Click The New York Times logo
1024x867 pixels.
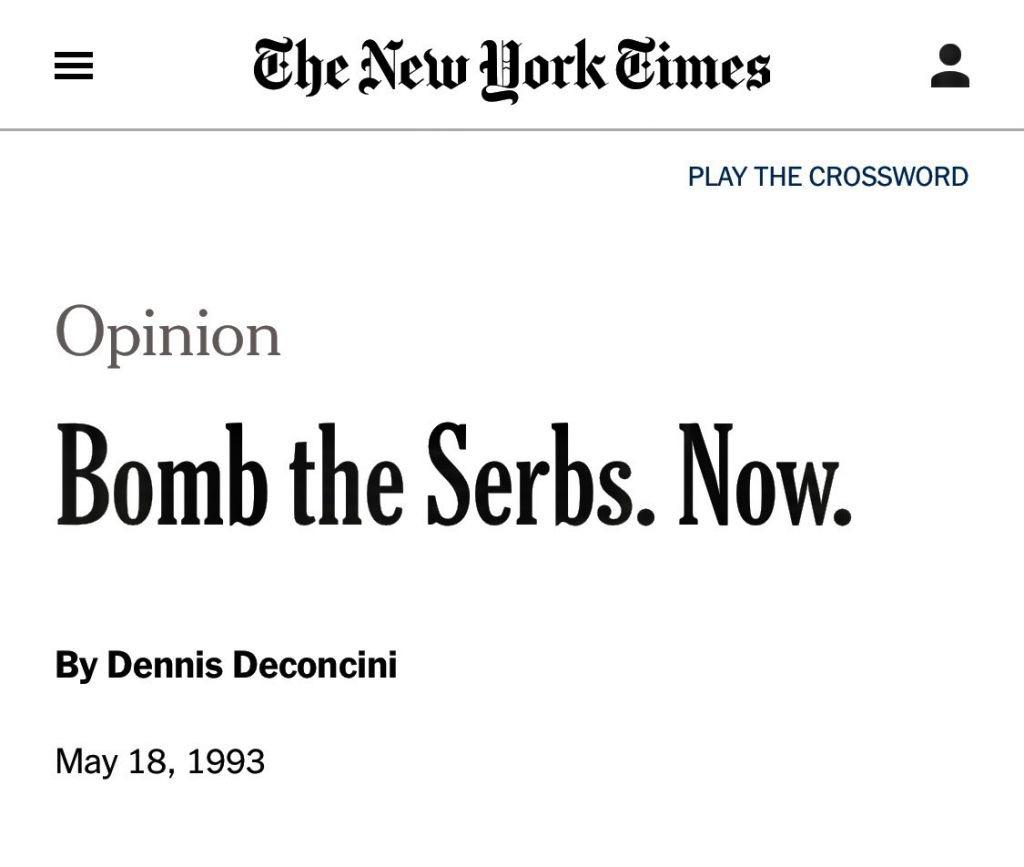[511, 68]
